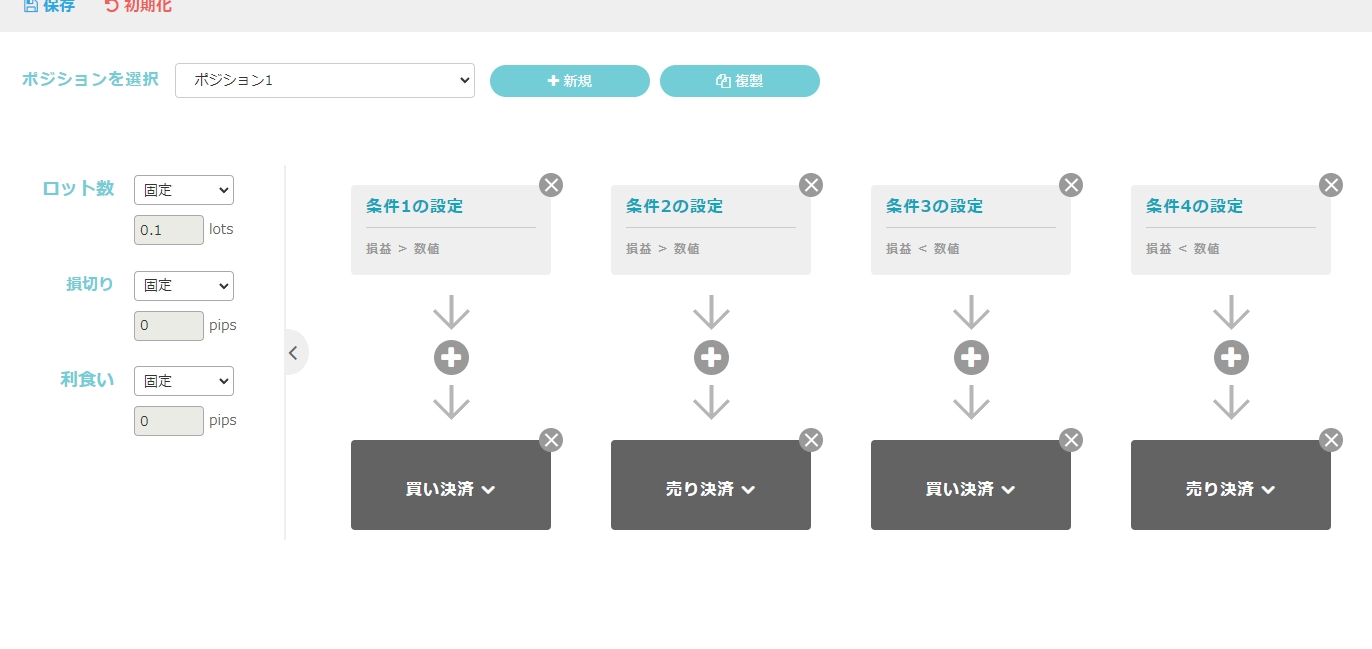The width and height of the screenshot is (1372, 649).
Task: Click the plus icon below 条件1の設定
Action: point(451,357)
